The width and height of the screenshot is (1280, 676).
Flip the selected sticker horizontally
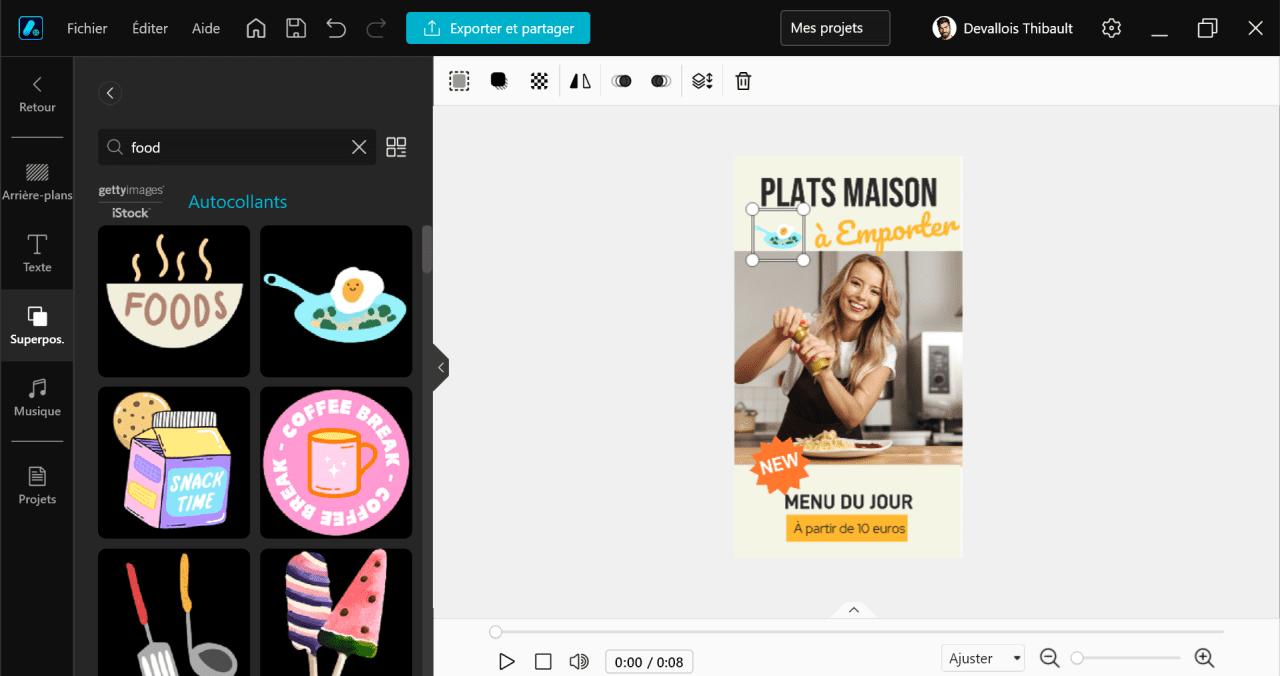579,80
